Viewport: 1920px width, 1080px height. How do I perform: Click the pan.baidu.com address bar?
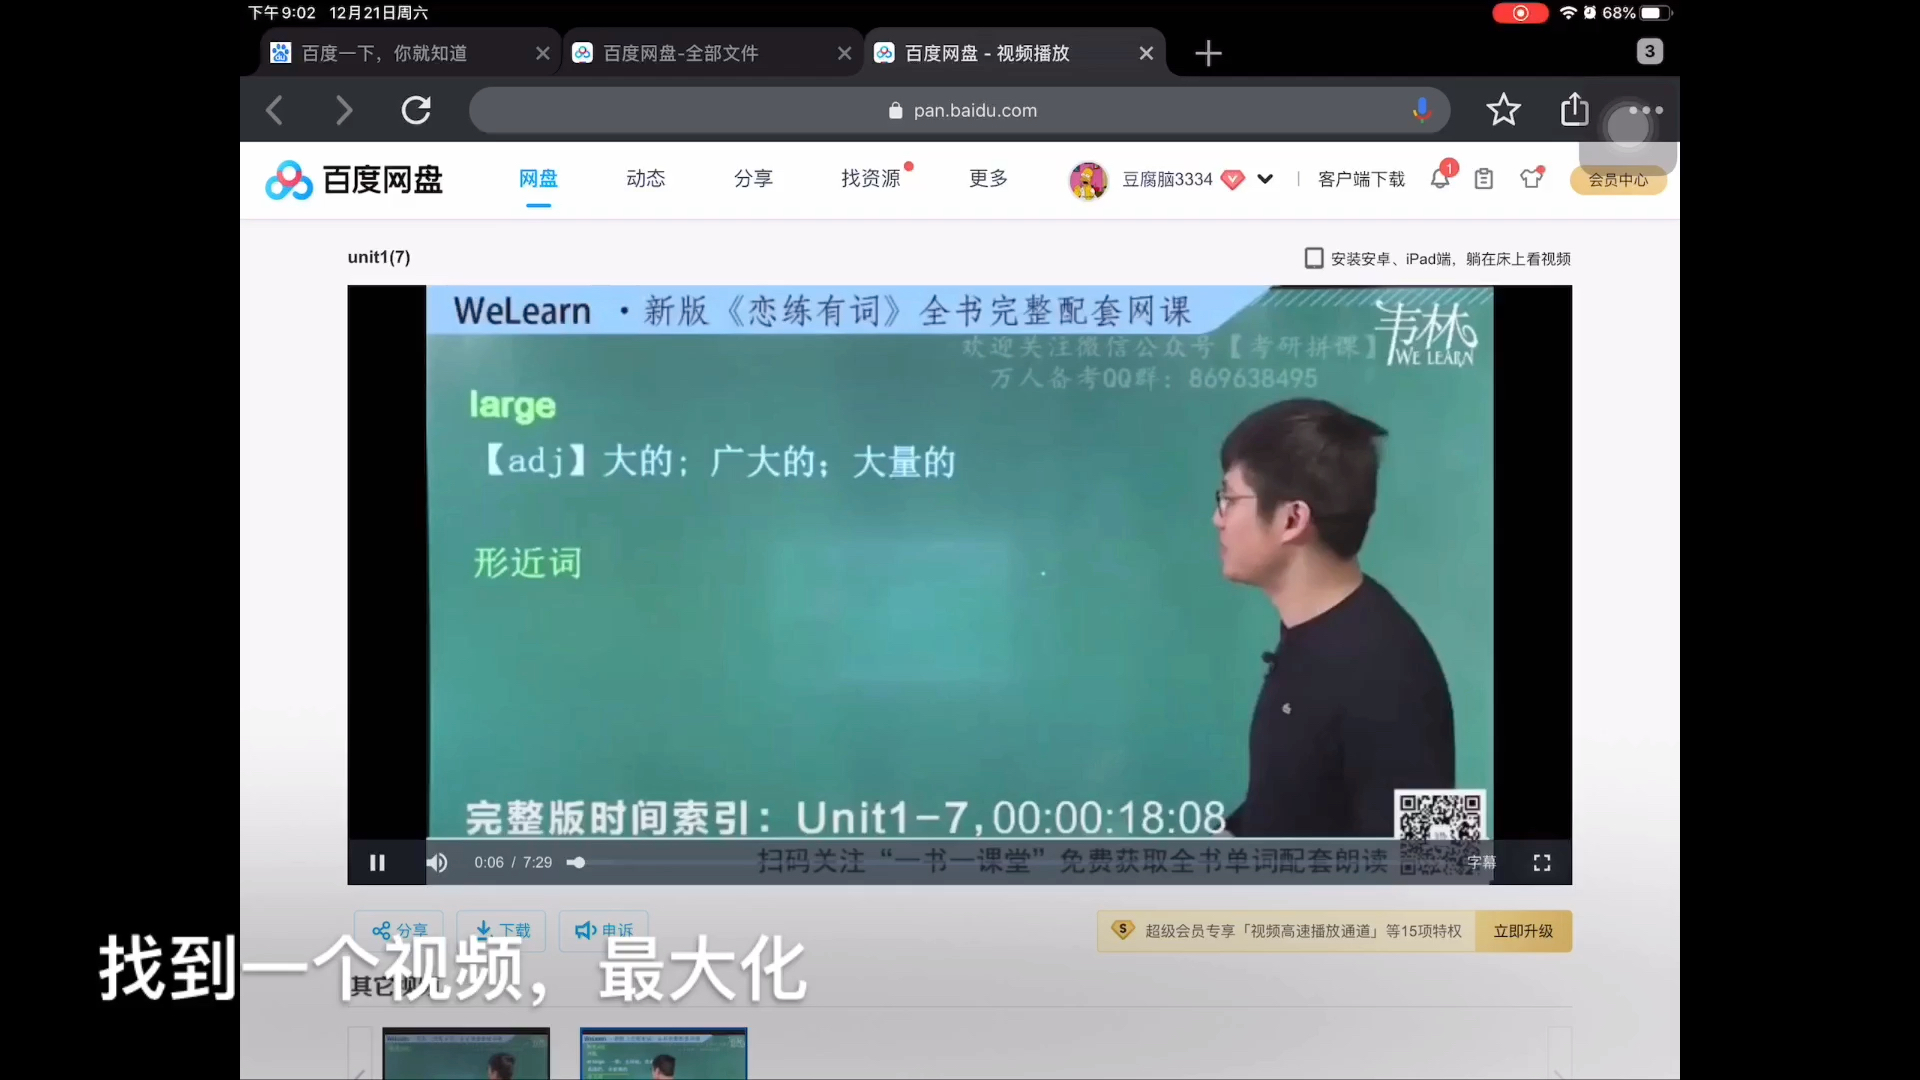tap(960, 110)
